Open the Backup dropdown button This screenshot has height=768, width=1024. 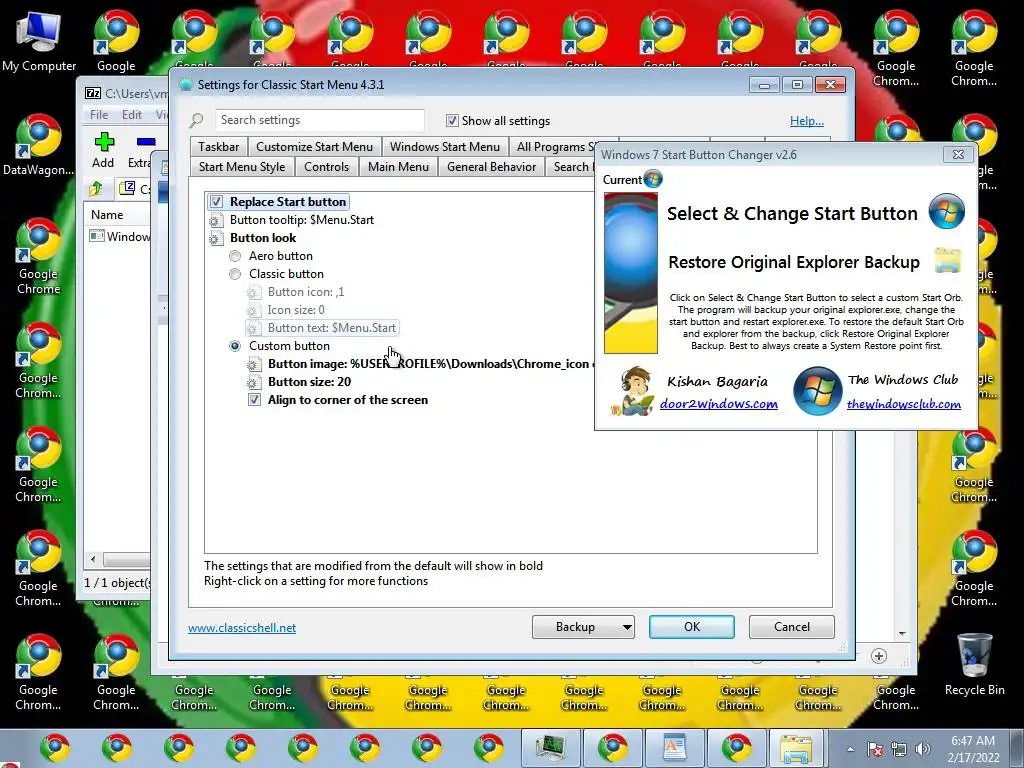click(x=583, y=627)
